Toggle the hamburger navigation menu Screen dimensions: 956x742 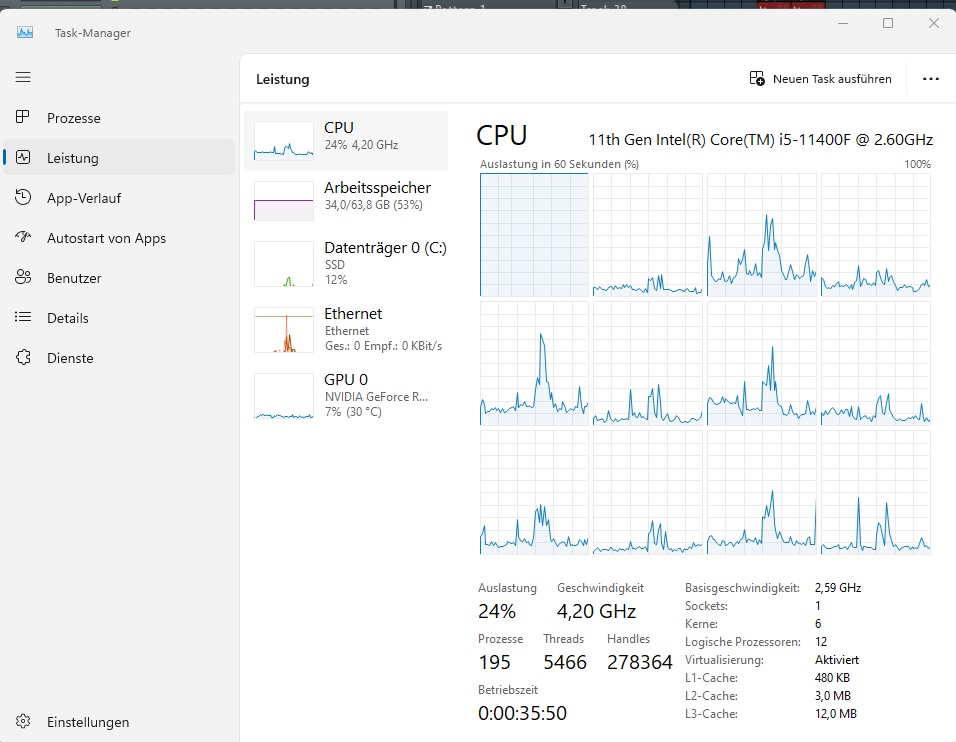coord(23,77)
